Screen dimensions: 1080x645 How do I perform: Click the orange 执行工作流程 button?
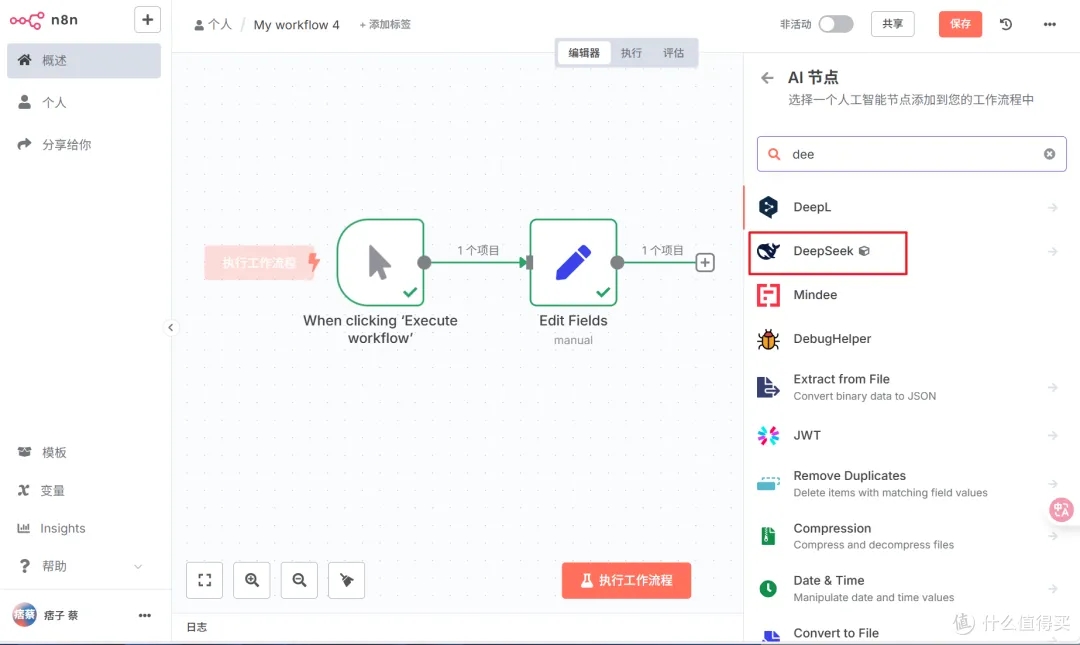point(626,580)
